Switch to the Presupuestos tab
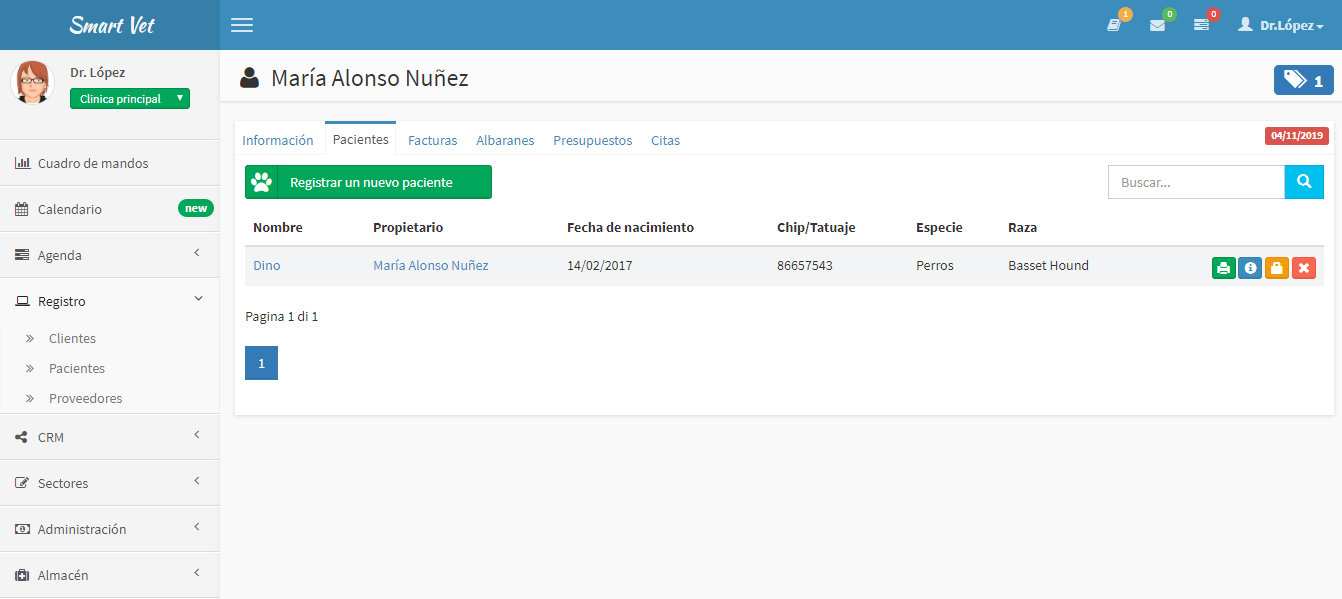The width and height of the screenshot is (1342, 599). (x=593, y=140)
